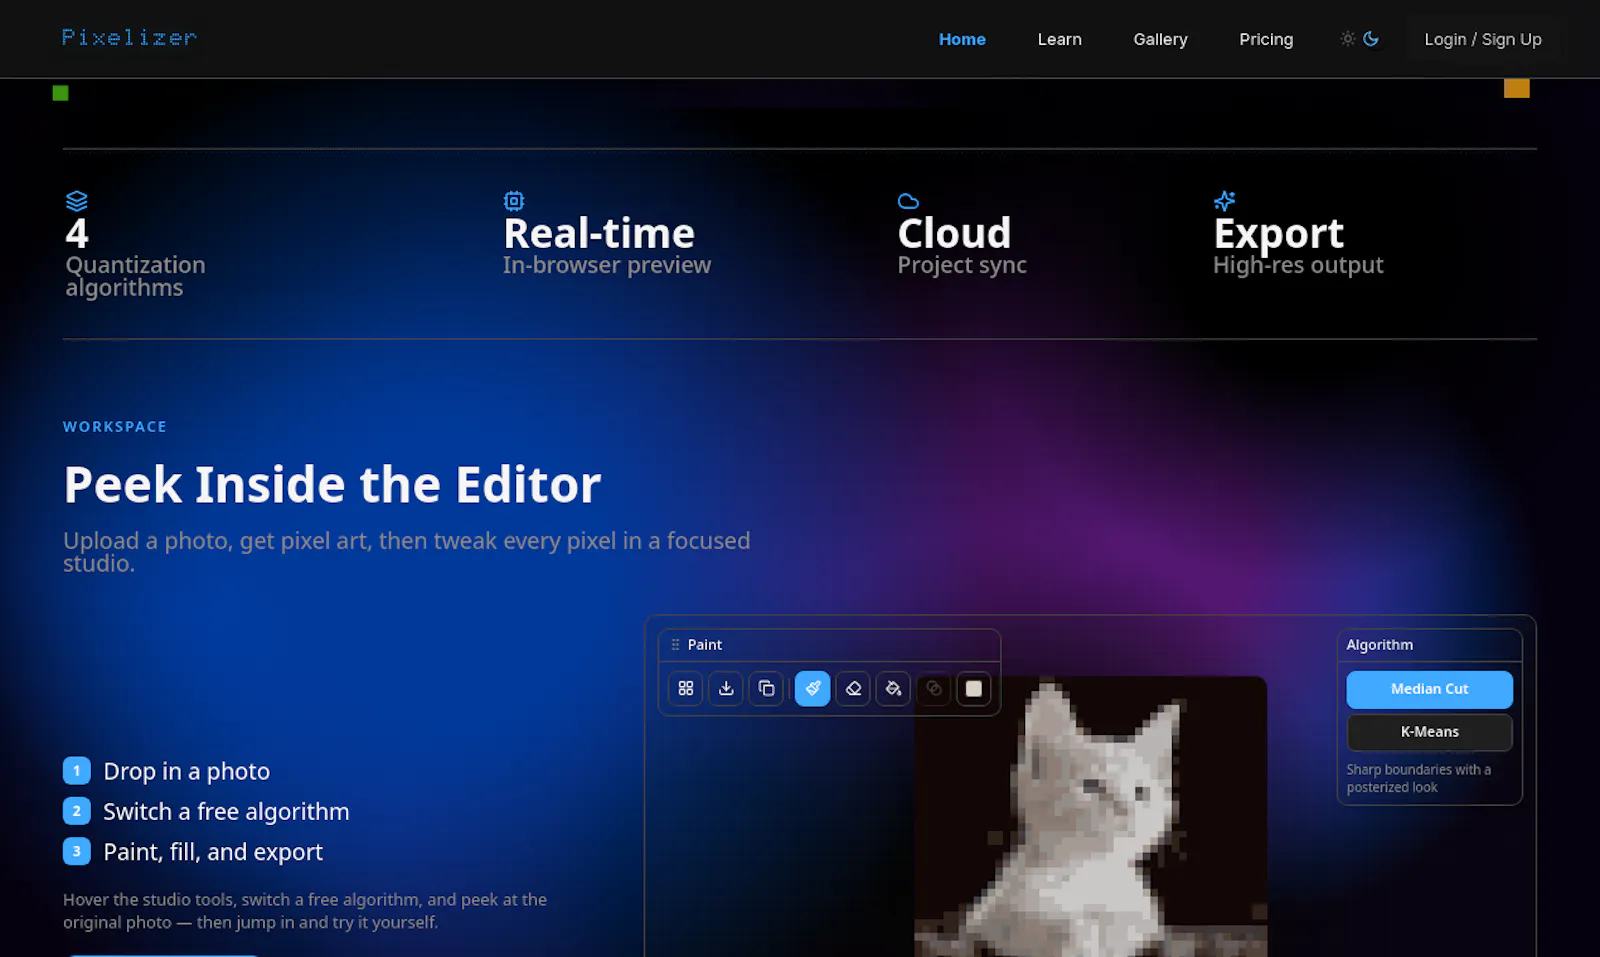
Task: Click the 'Peek Inside the Editor' heading
Action: (332, 485)
